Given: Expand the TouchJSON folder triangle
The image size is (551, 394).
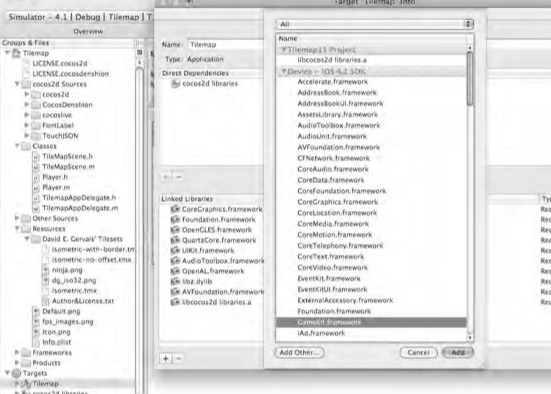Looking at the screenshot, I should point(26,135).
